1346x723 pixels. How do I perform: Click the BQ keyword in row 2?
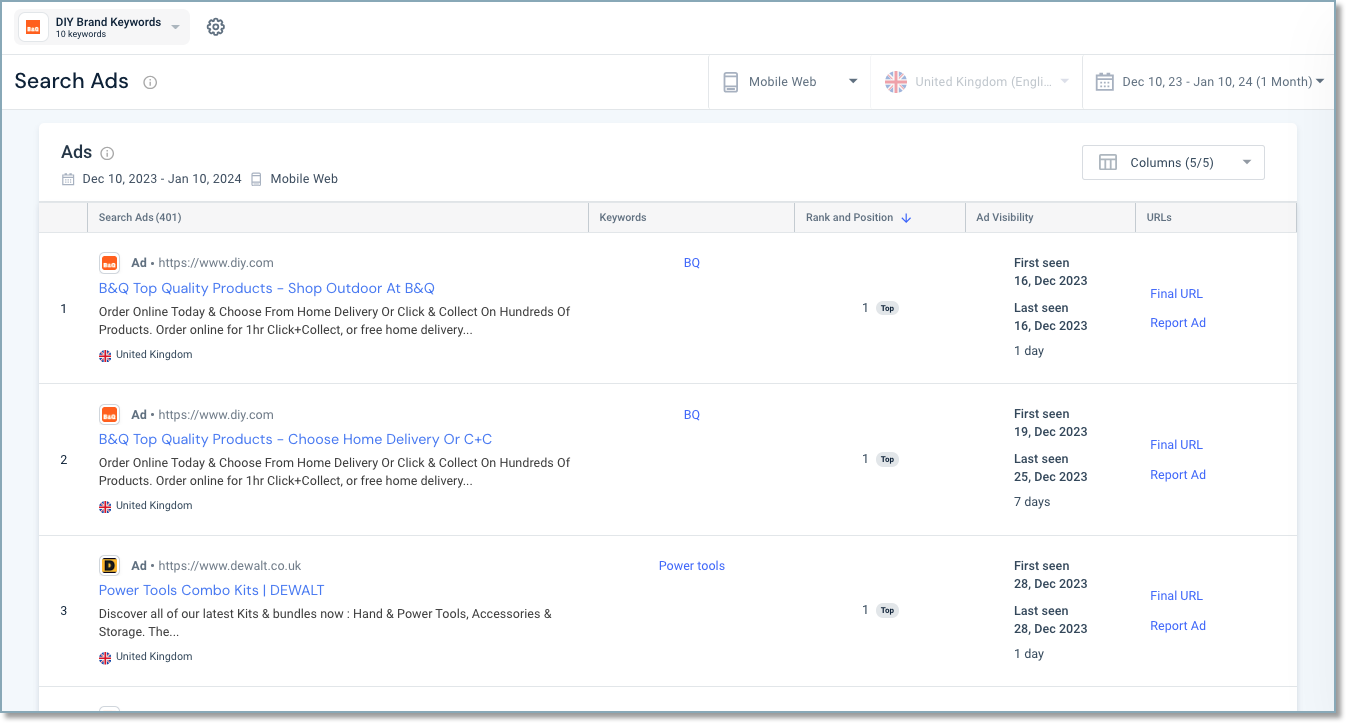692,415
